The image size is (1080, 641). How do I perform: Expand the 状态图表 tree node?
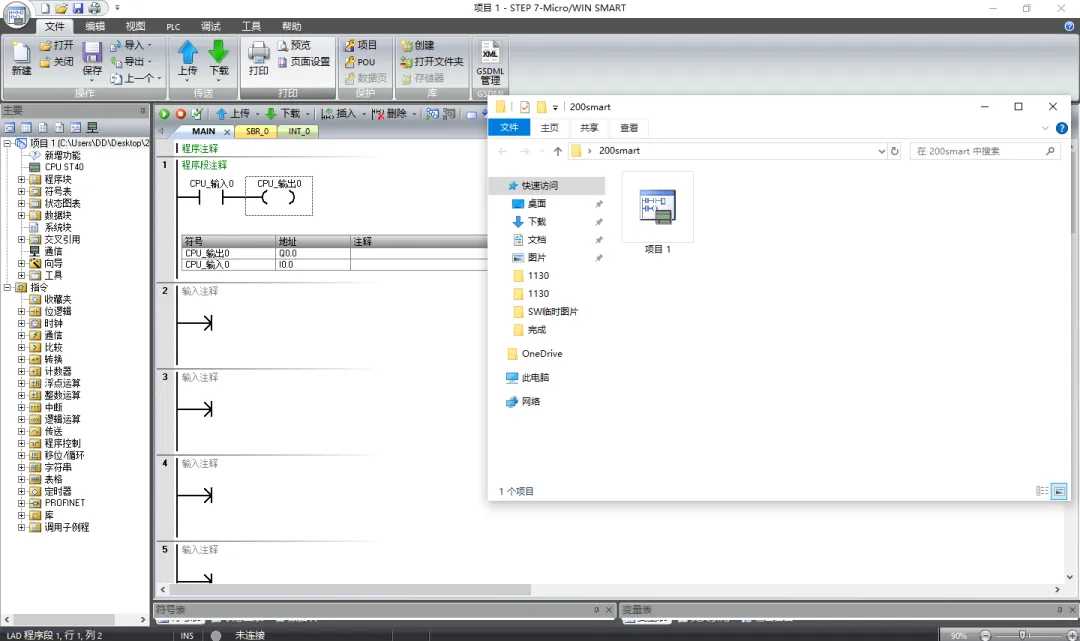tap(21, 203)
